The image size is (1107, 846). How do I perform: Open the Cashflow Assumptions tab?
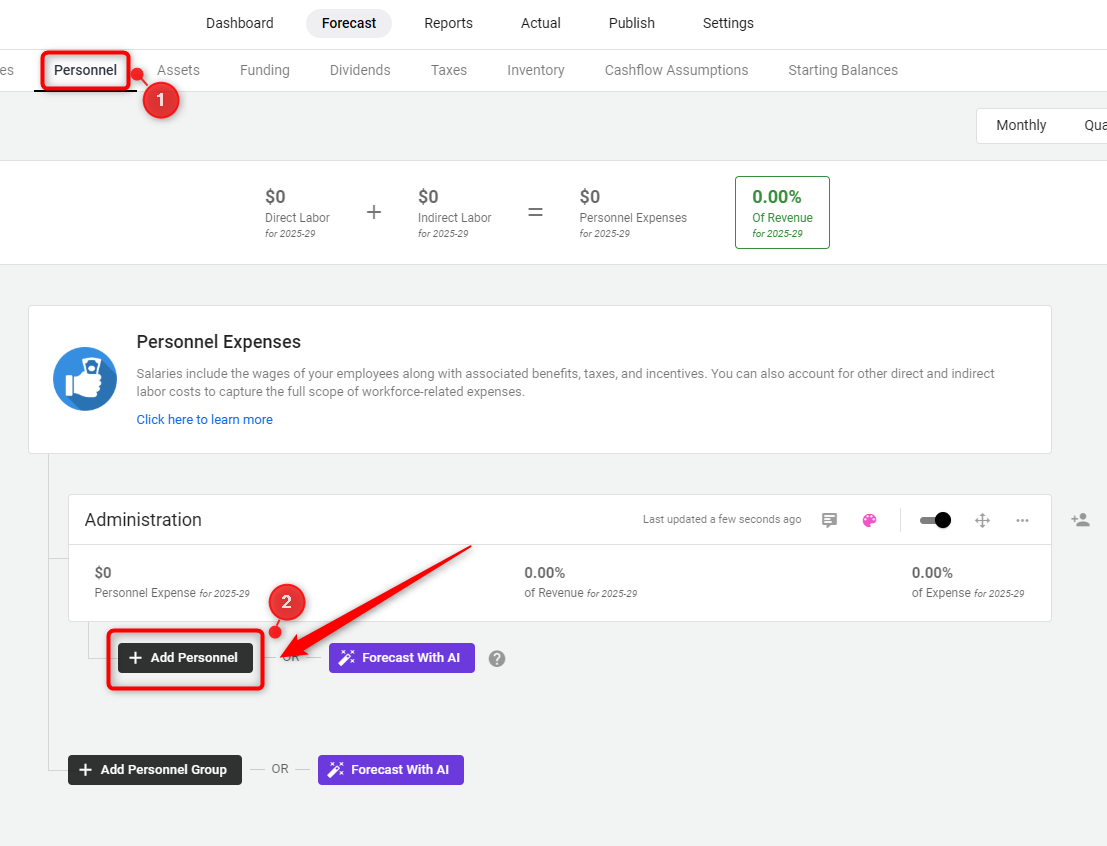click(x=676, y=70)
